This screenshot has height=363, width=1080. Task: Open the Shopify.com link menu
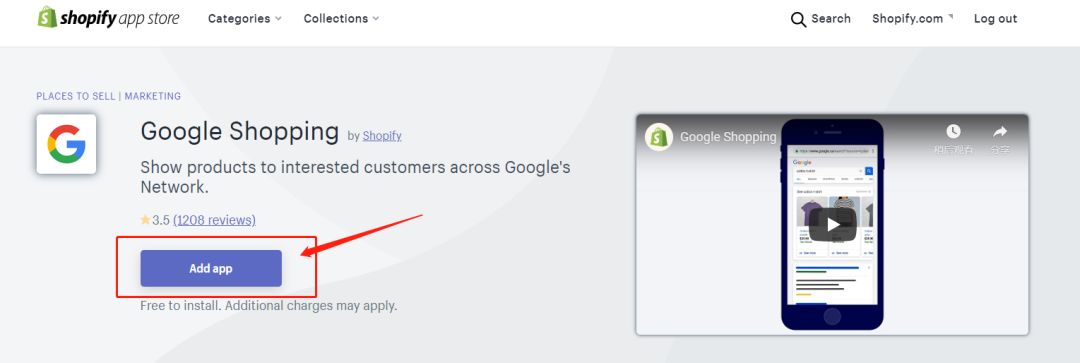click(913, 19)
